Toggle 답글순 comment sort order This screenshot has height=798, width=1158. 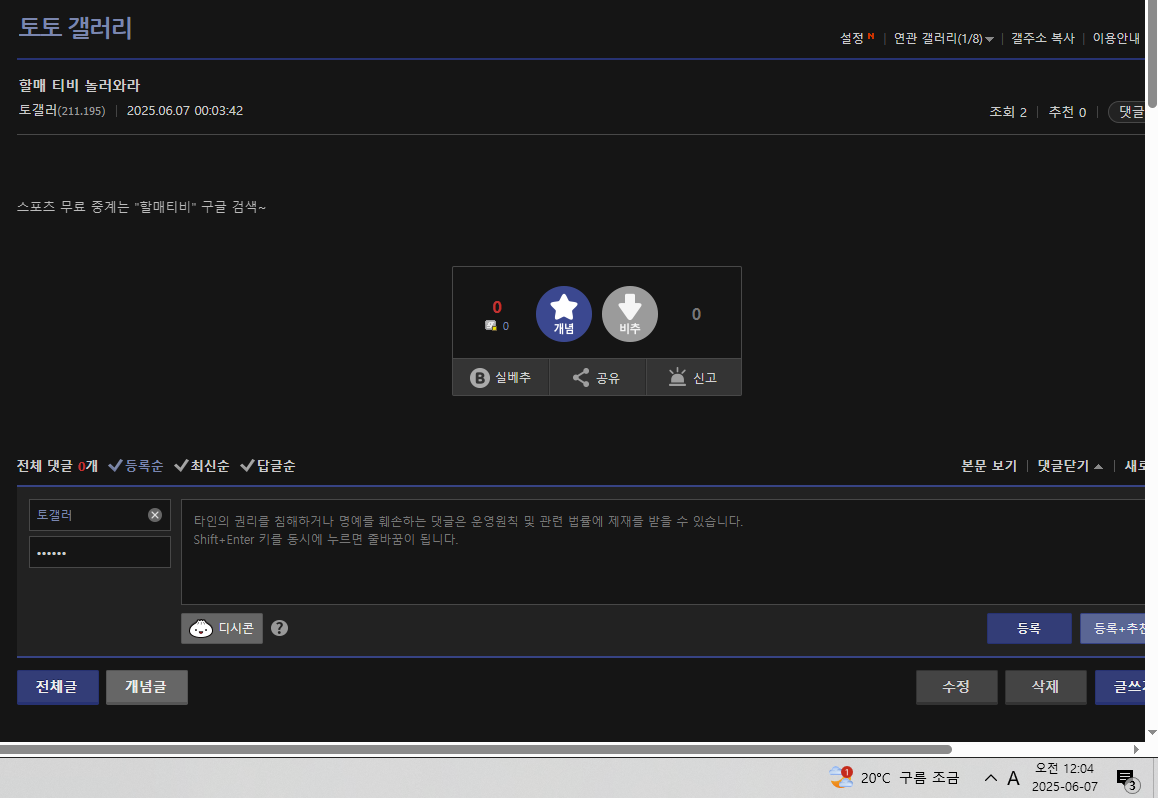click(268, 466)
